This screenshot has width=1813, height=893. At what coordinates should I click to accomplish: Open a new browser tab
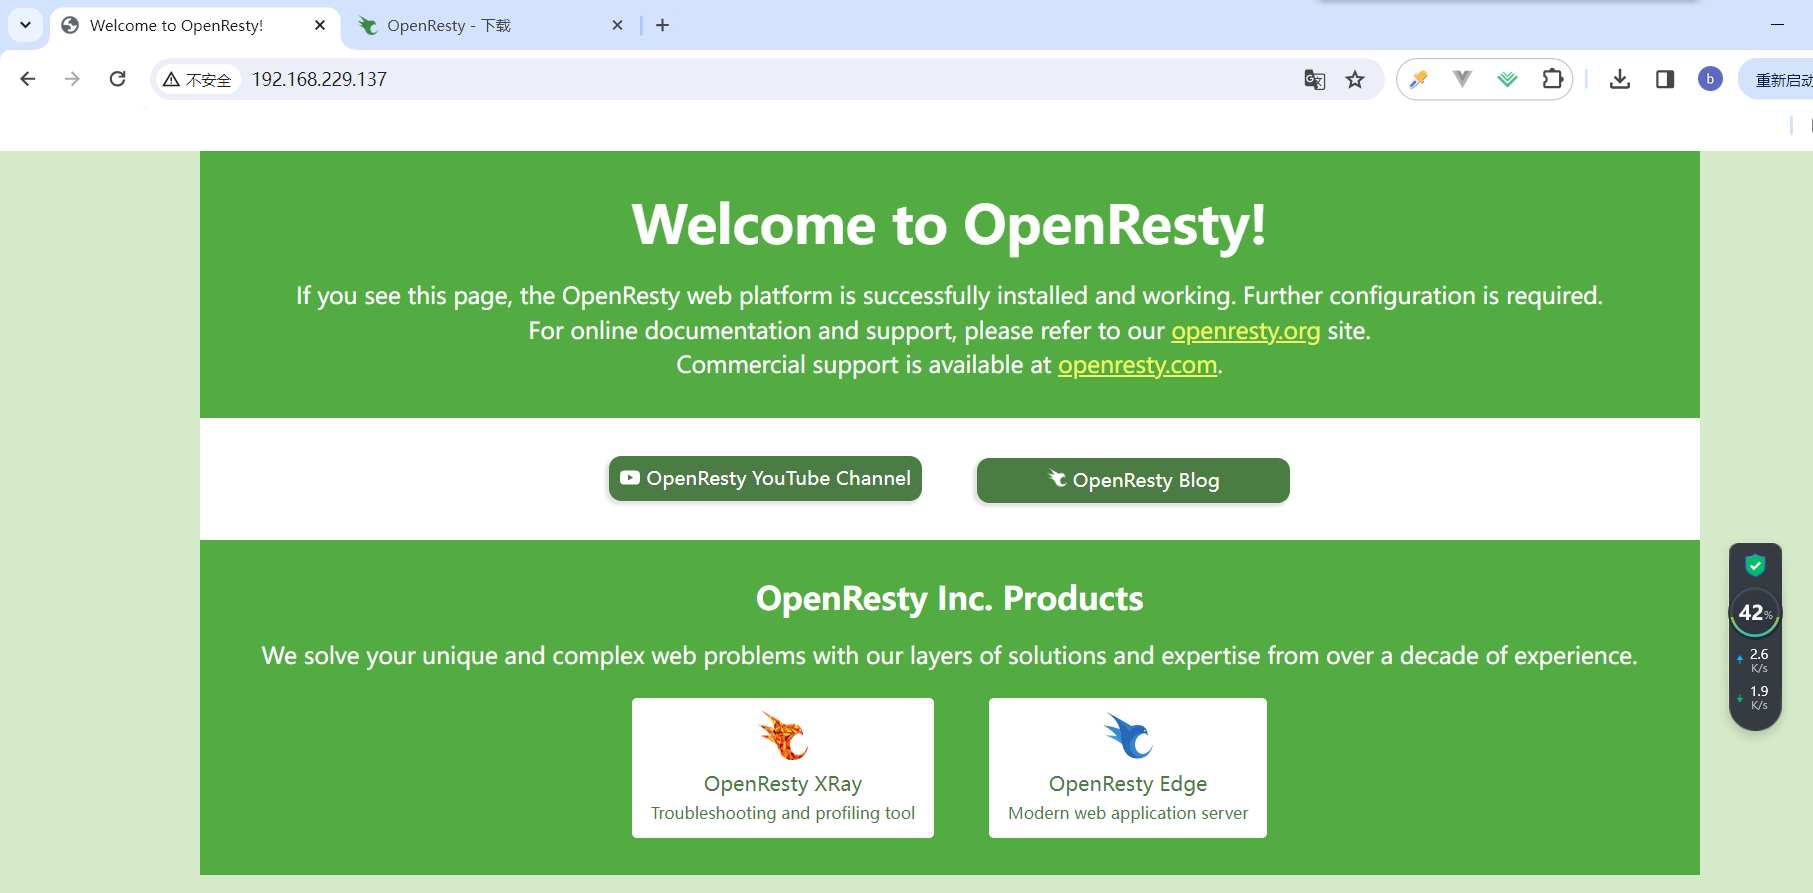pyautogui.click(x=662, y=25)
